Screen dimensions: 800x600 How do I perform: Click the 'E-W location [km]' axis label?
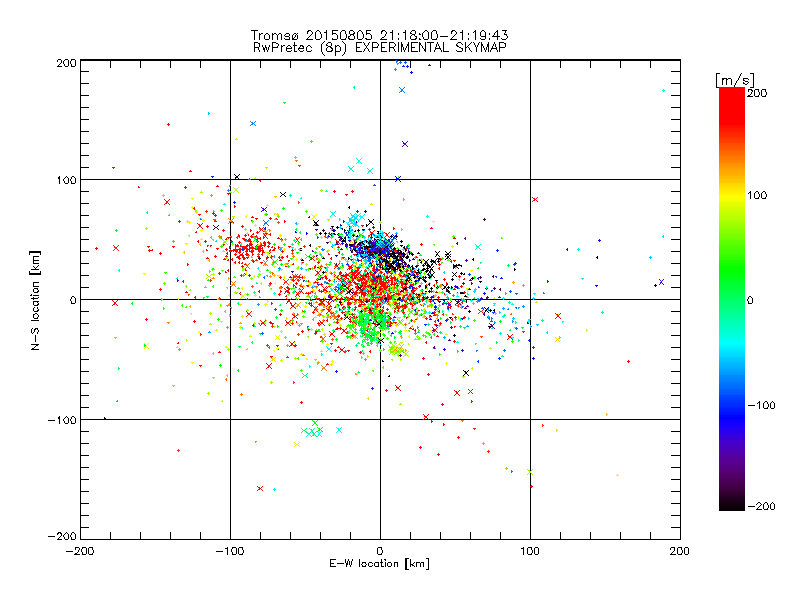click(x=379, y=564)
